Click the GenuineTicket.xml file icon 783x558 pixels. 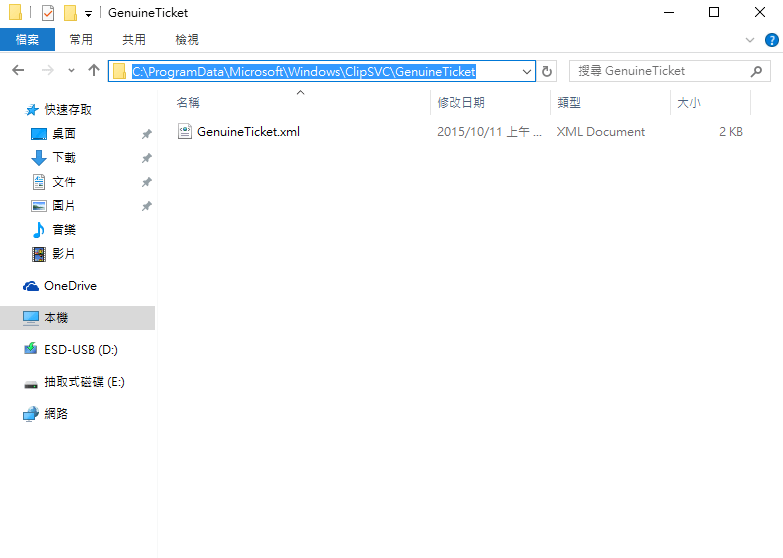pyautogui.click(x=185, y=131)
